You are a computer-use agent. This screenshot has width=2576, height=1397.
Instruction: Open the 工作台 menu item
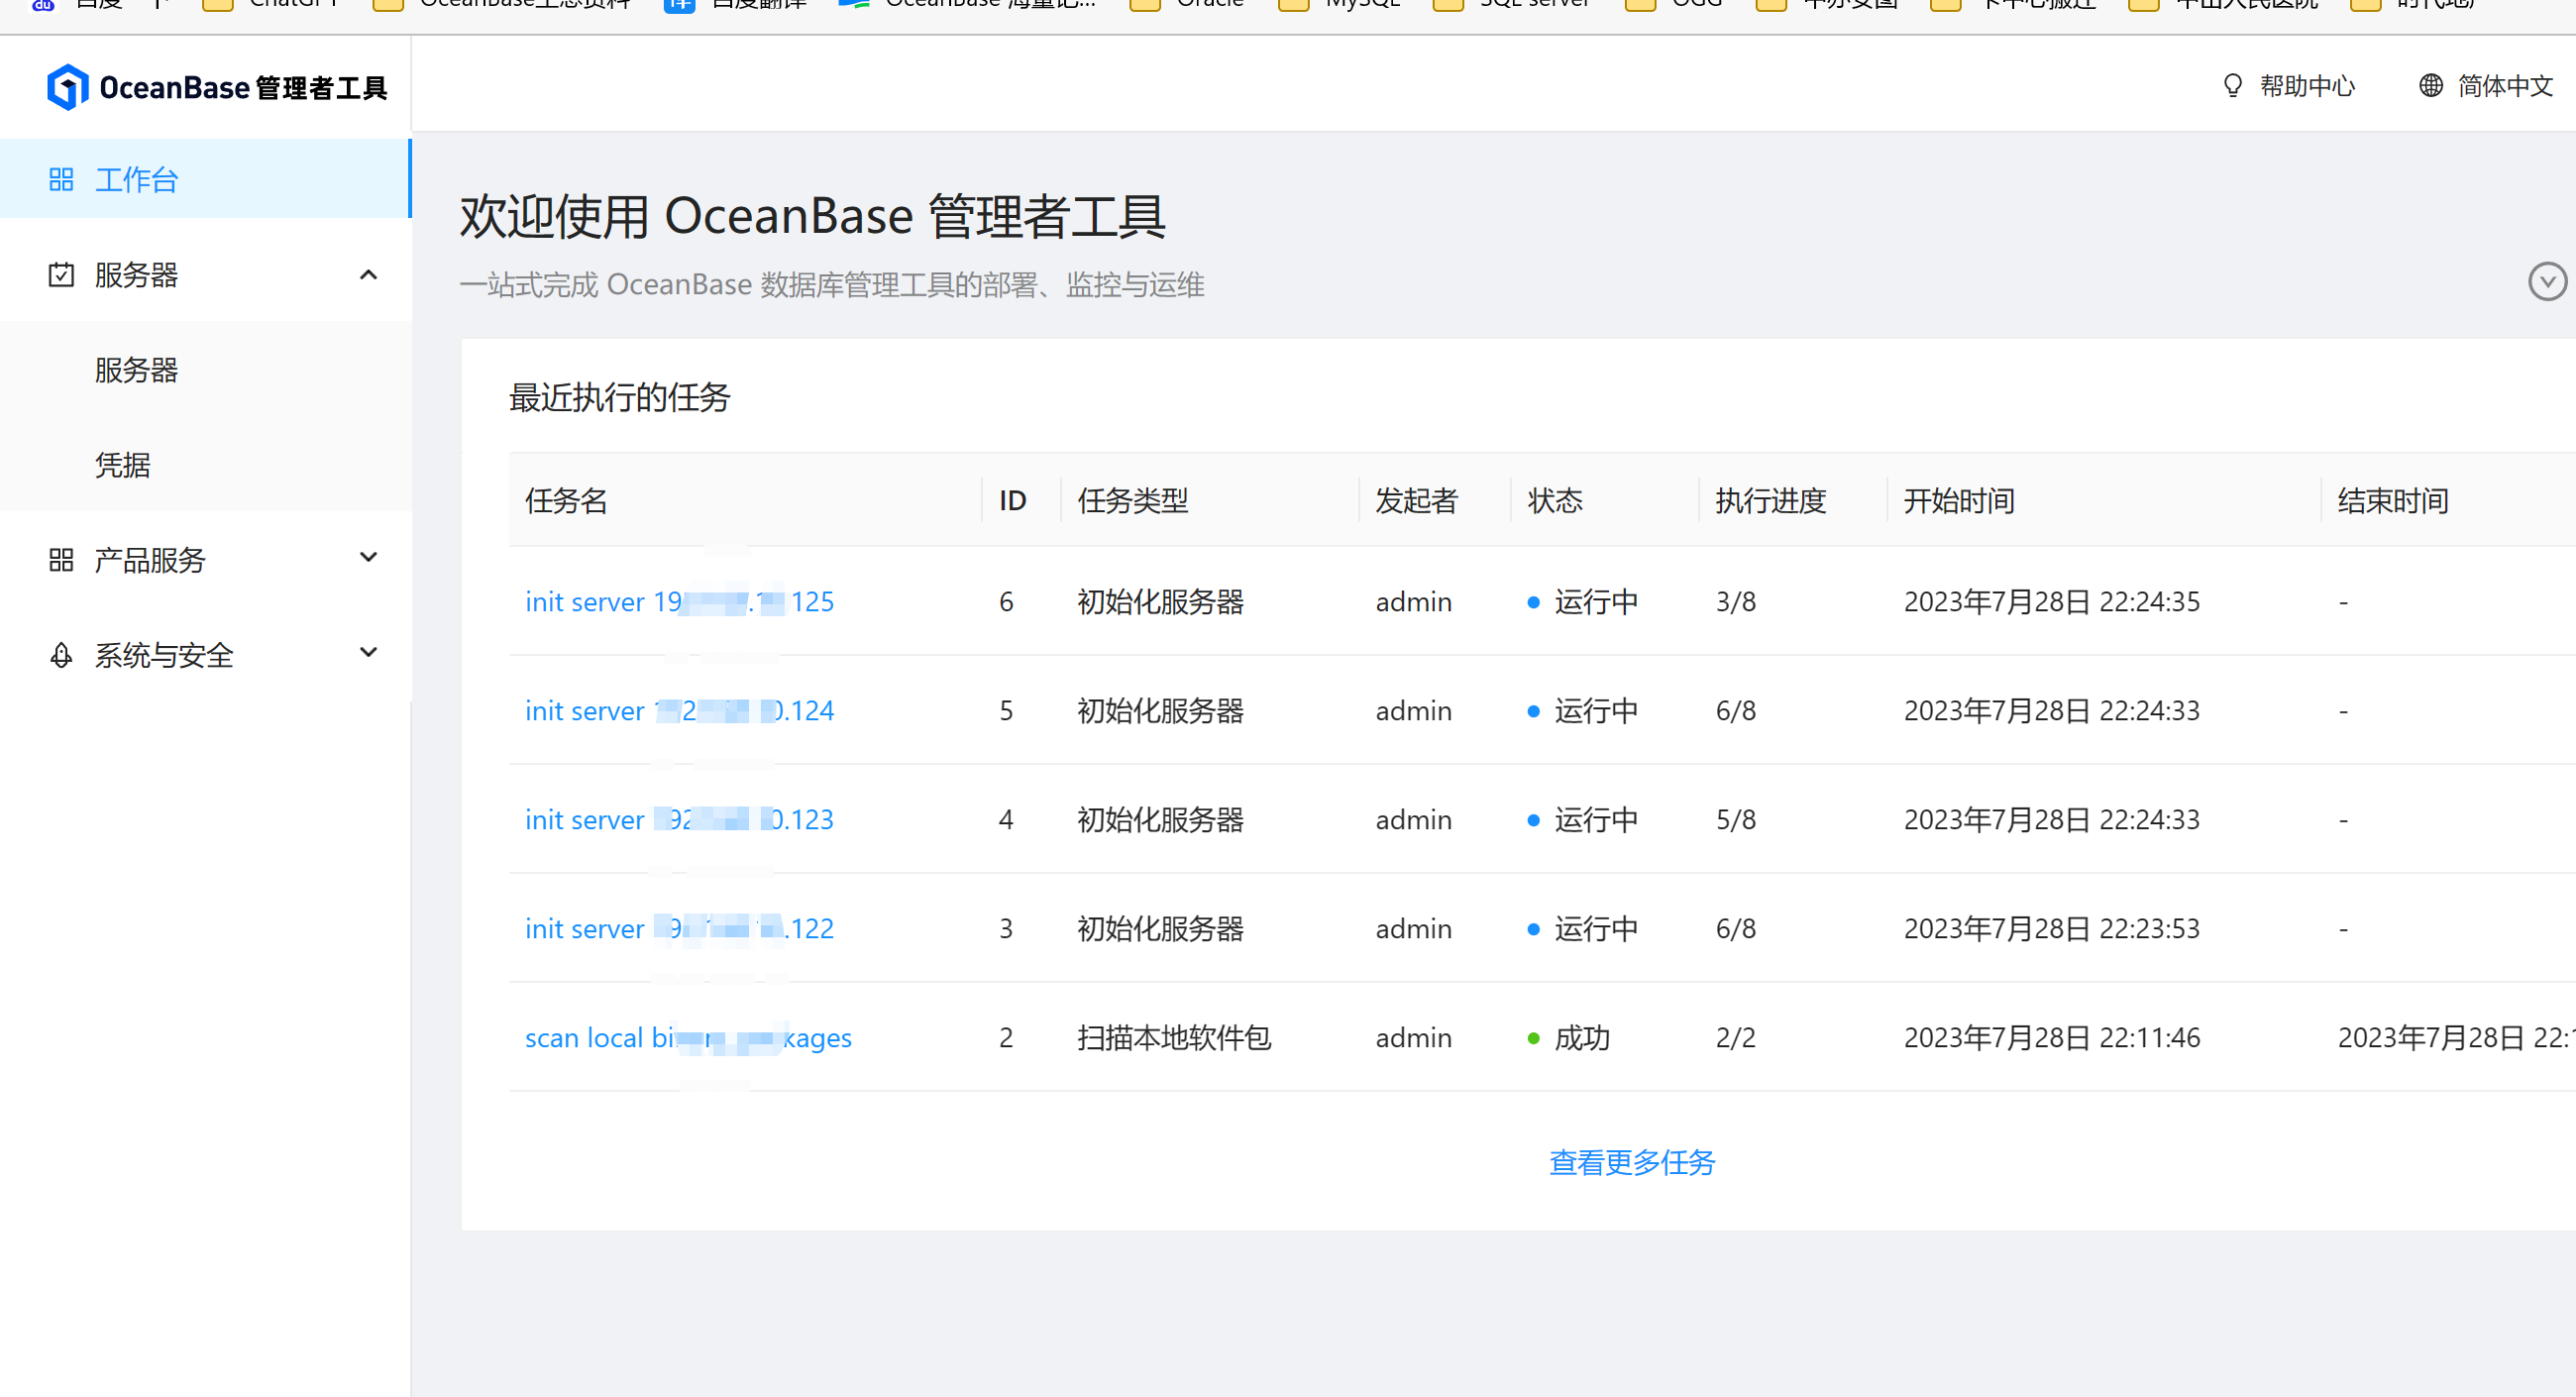[x=205, y=180]
